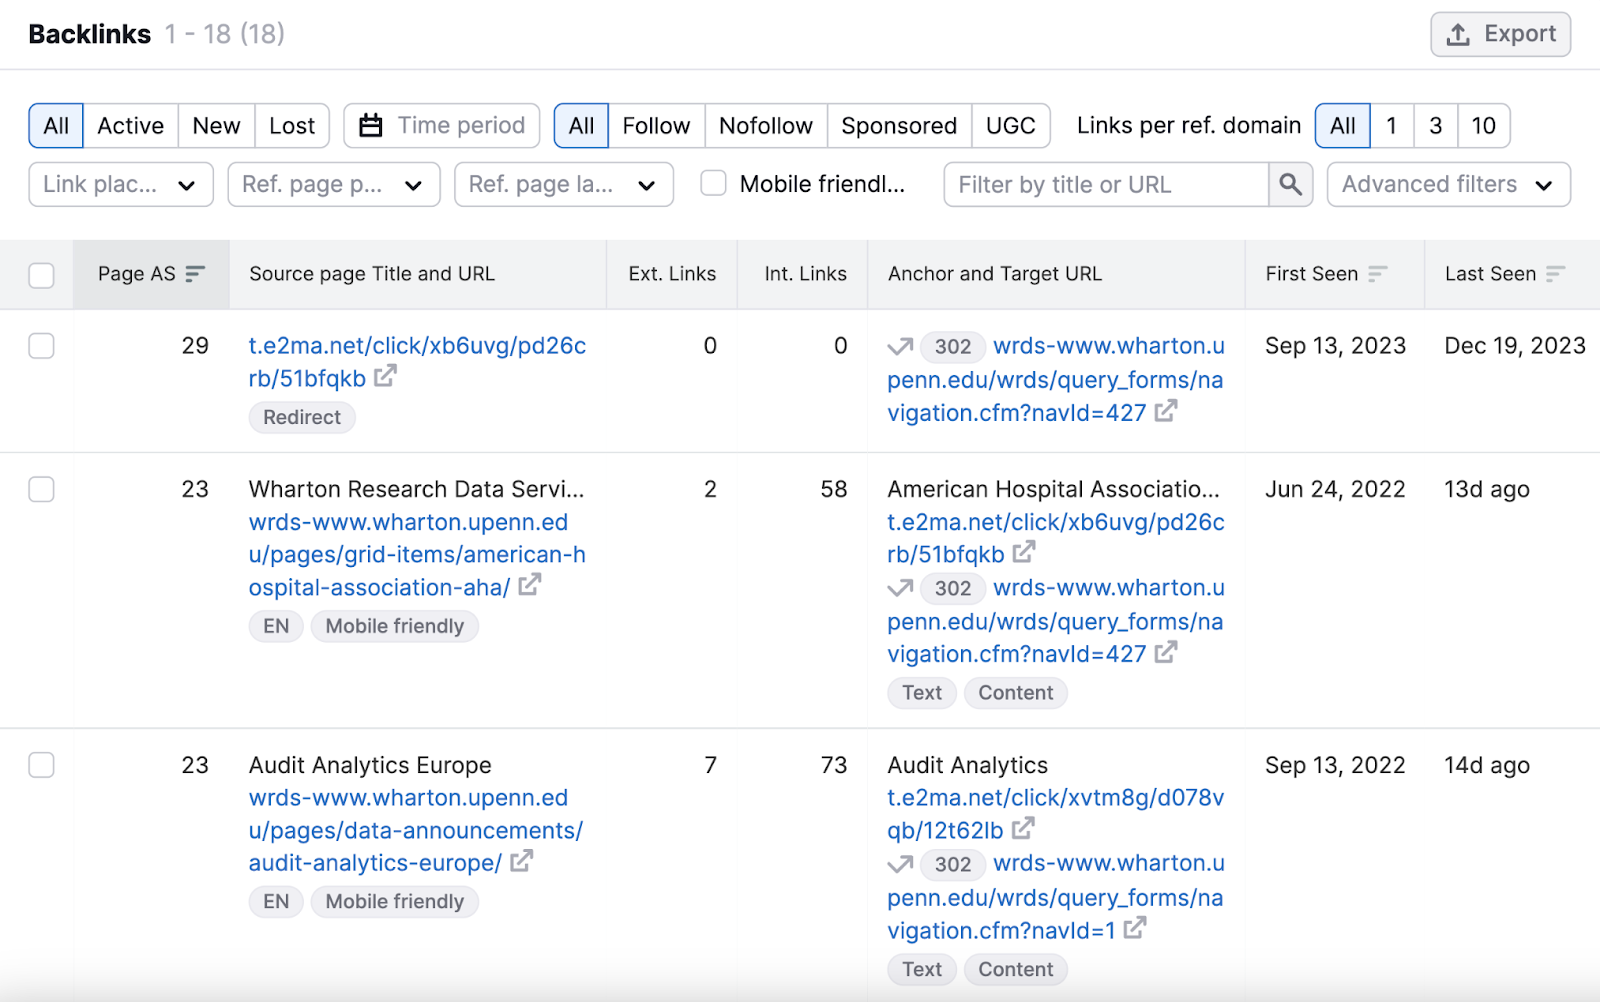This screenshot has width=1600, height=1002.
Task: Sort results by Page AS column icon
Action: tap(196, 273)
